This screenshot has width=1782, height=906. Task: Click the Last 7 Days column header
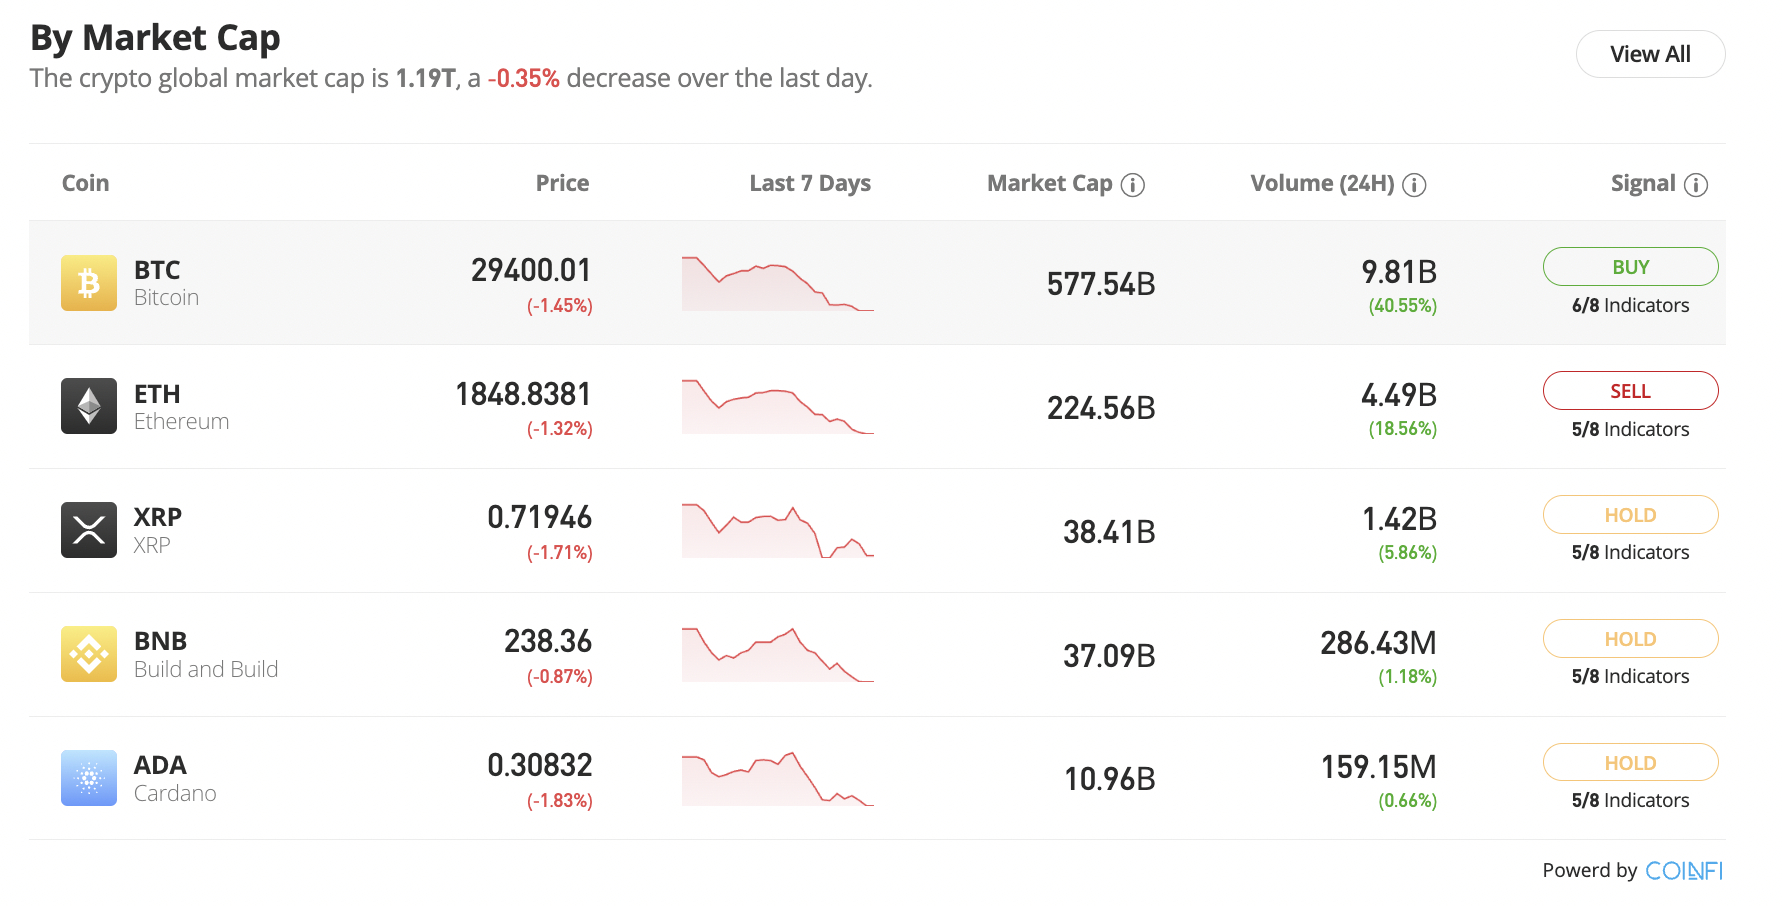[810, 183]
